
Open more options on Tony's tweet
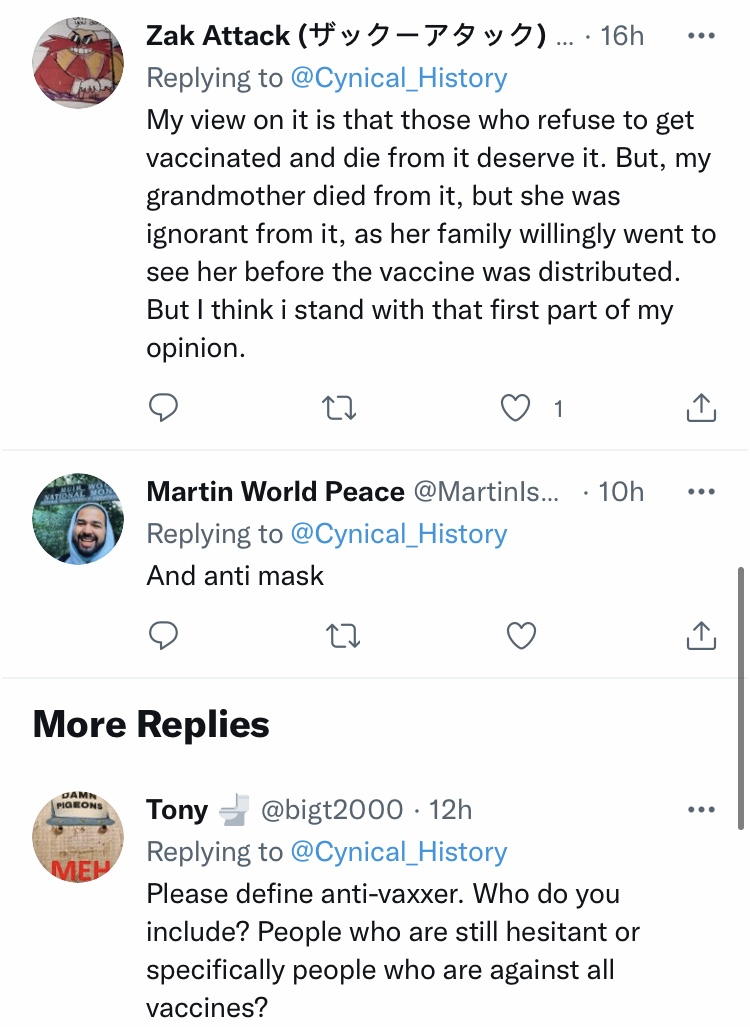[x=702, y=810]
